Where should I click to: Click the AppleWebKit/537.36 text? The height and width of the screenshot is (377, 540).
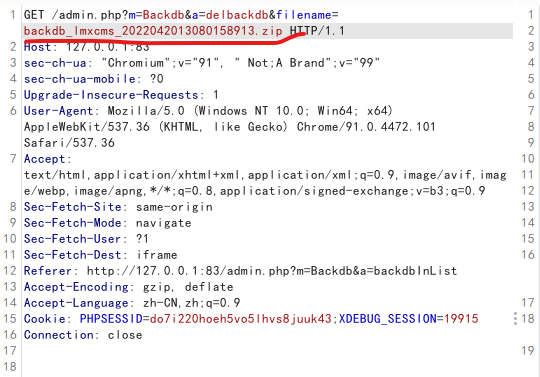(x=87, y=127)
